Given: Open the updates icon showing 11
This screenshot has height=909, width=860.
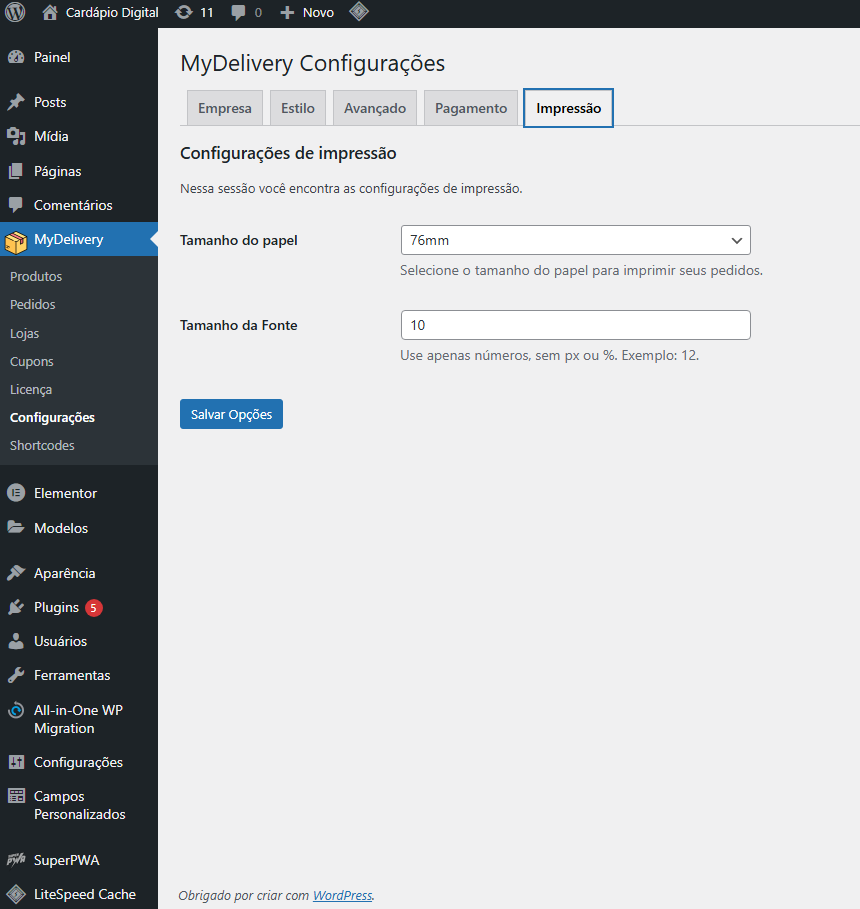Looking at the screenshot, I should 184,13.
